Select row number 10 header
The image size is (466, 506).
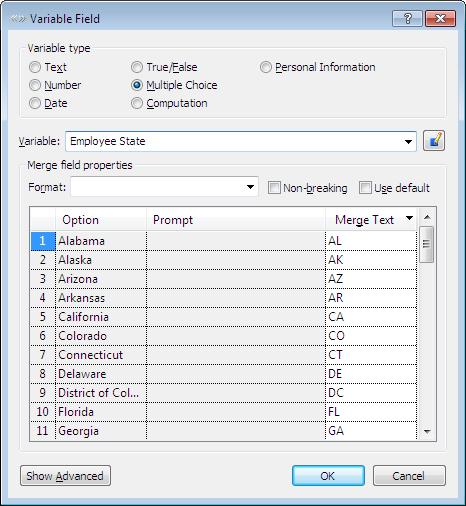click(x=43, y=412)
